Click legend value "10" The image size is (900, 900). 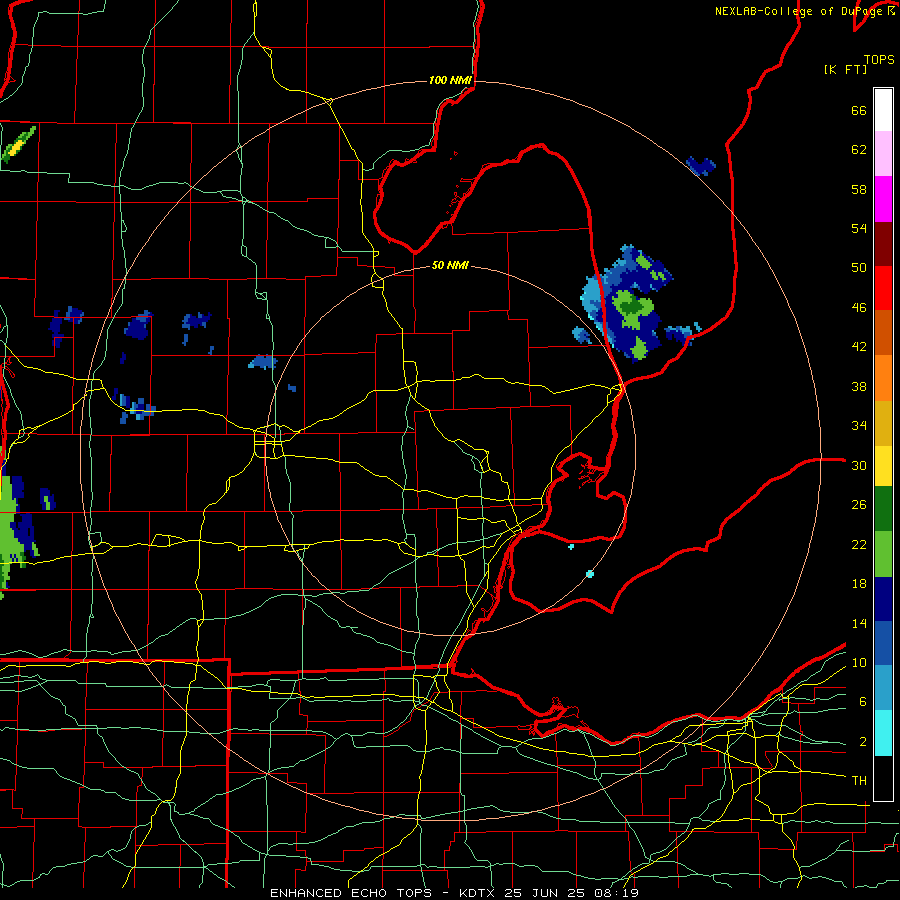point(859,662)
